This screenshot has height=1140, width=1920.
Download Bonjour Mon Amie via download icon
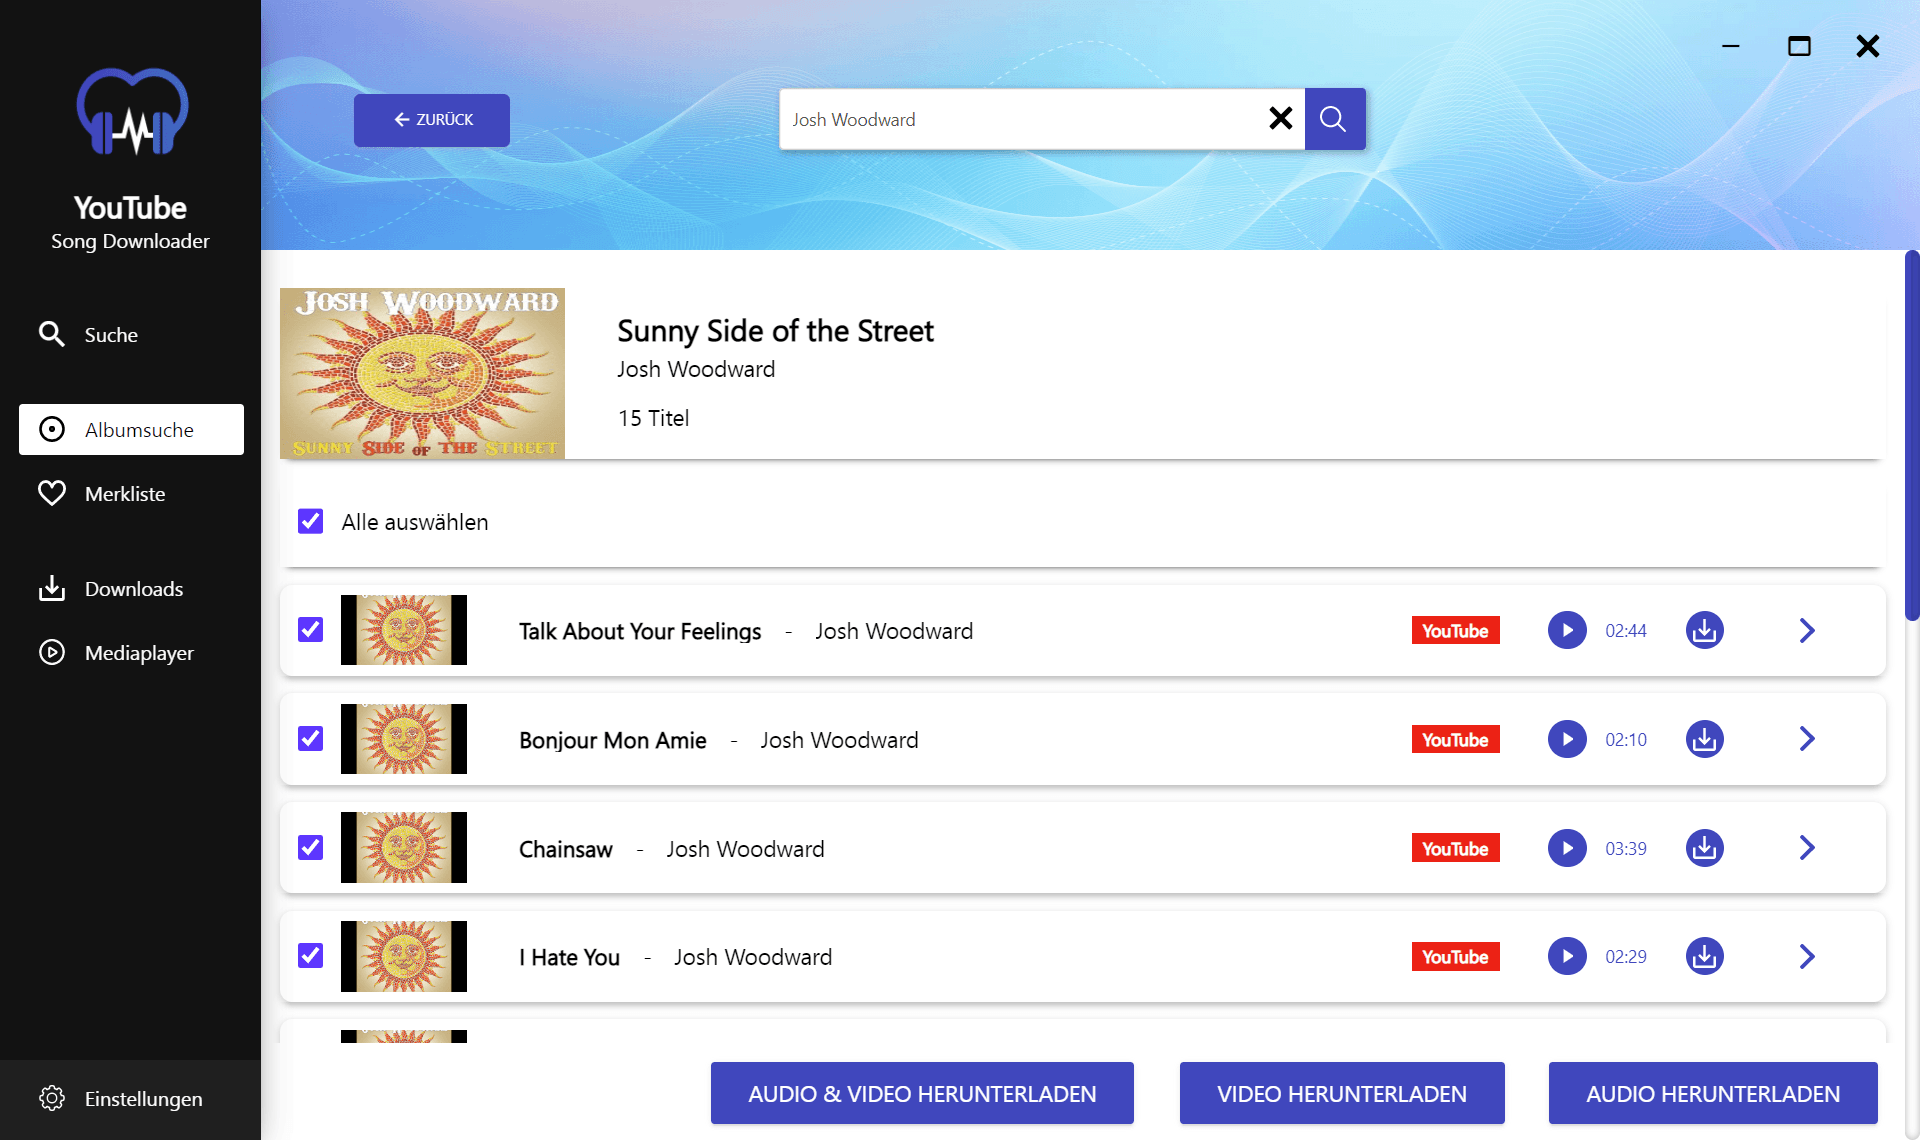[x=1705, y=740]
